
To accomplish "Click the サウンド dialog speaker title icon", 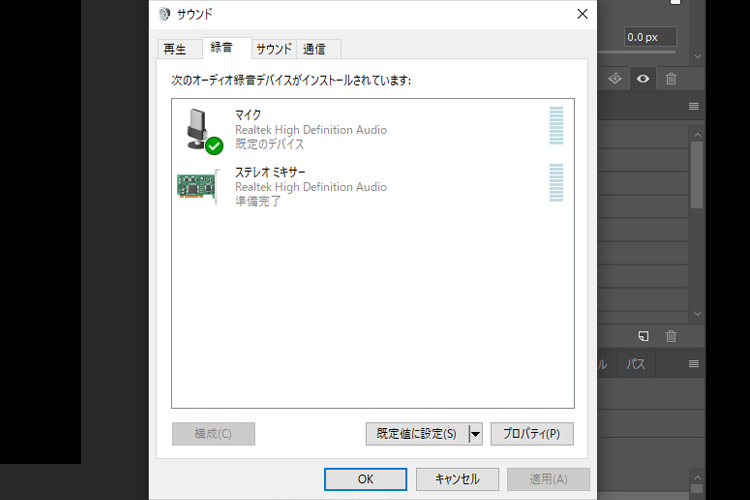I will pos(164,14).
